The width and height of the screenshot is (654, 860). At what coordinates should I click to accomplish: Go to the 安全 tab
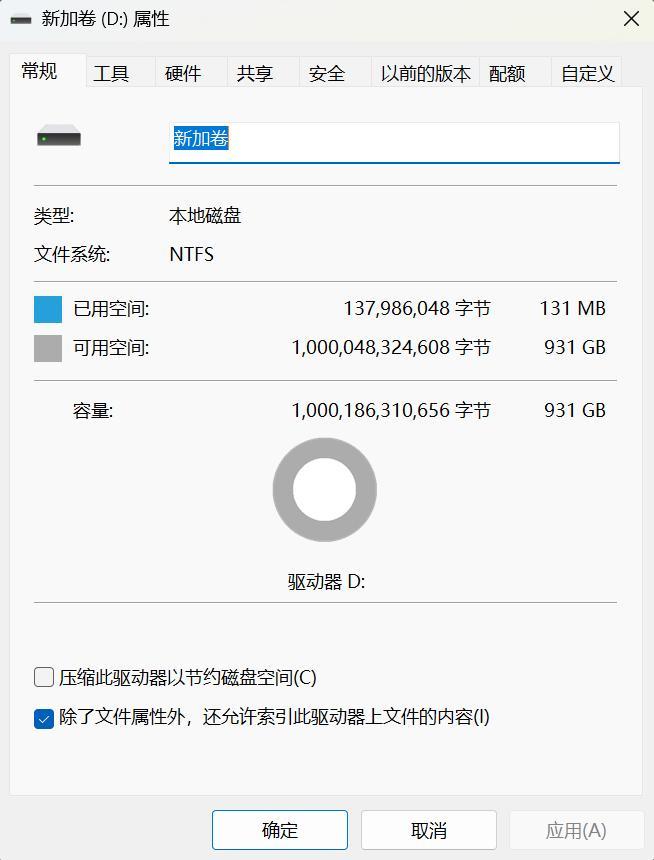pos(326,73)
